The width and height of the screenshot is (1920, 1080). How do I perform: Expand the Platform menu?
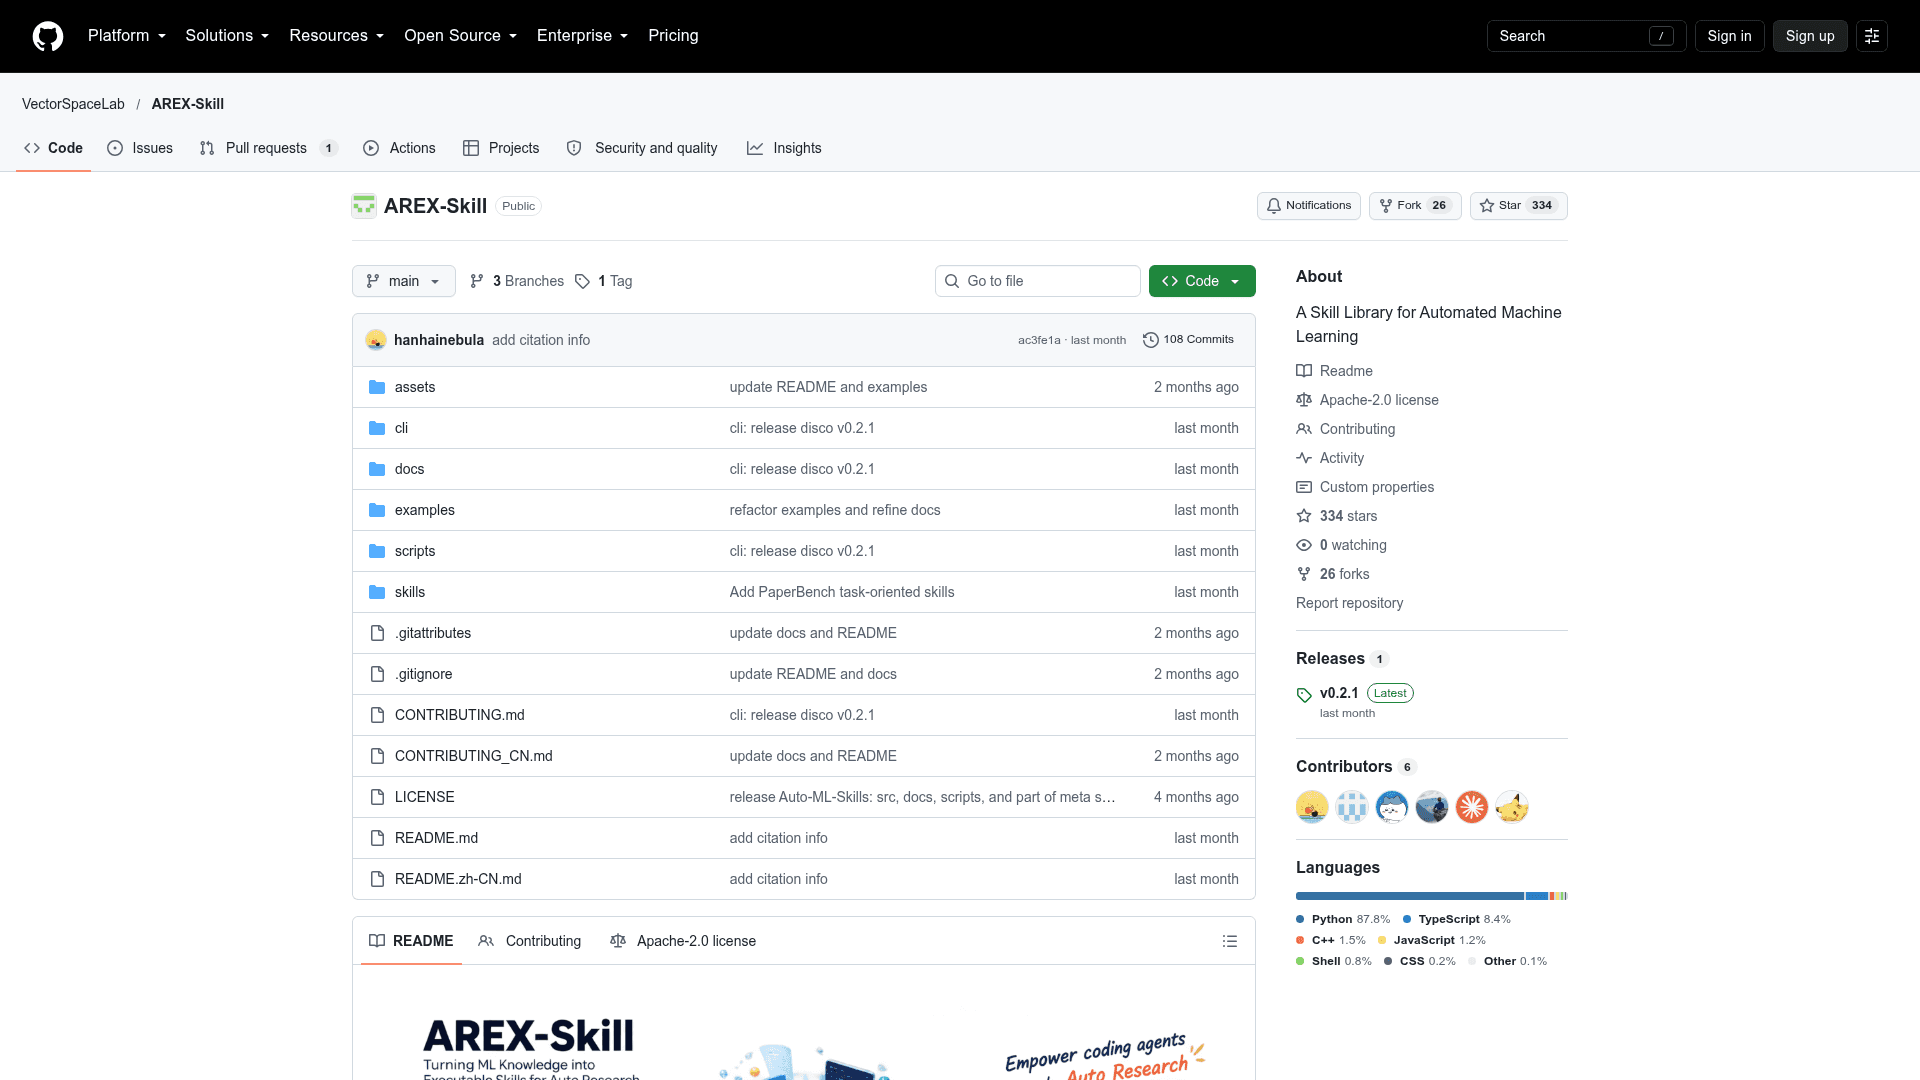pyautogui.click(x=127, y=36)
